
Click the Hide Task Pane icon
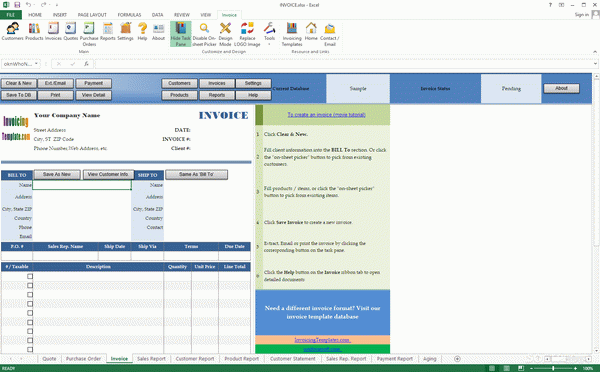pos(181,34)
